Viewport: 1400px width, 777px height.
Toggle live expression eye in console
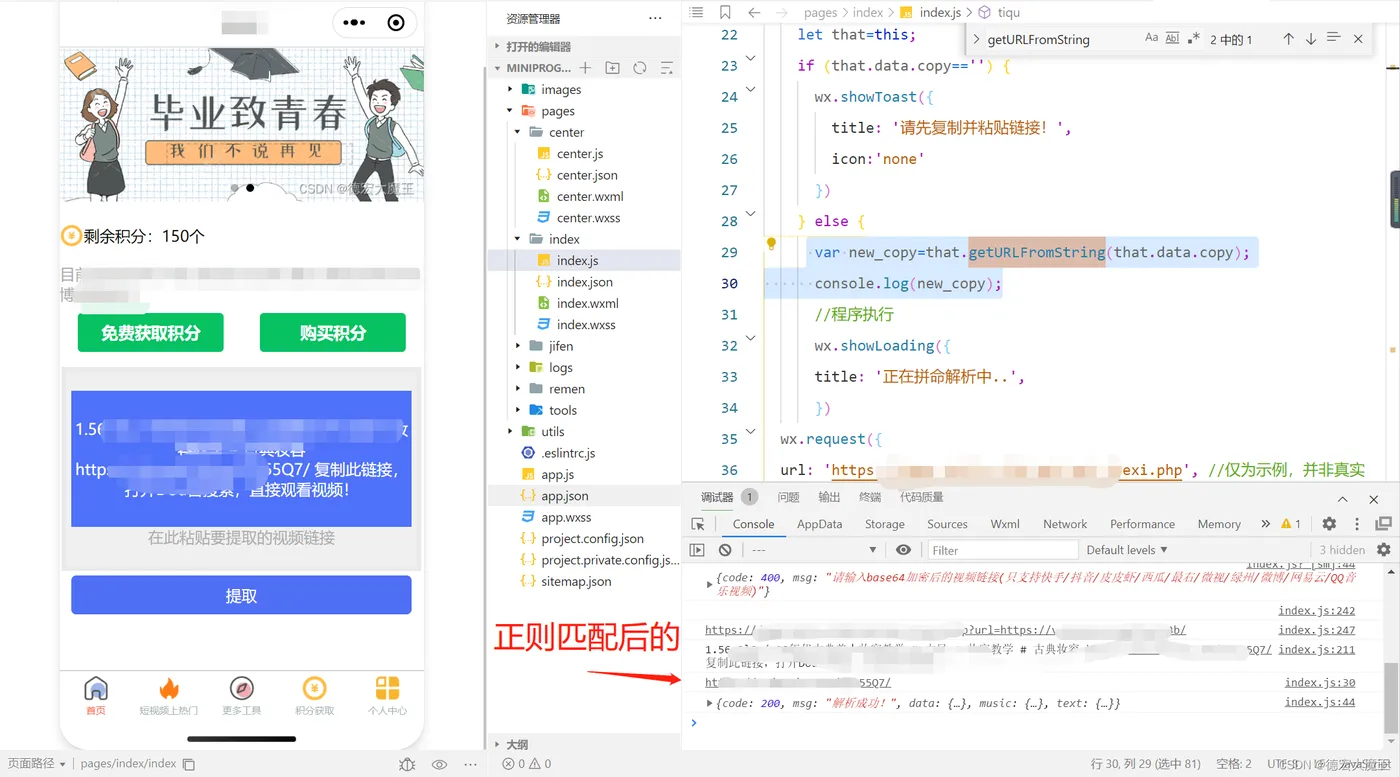904,550
